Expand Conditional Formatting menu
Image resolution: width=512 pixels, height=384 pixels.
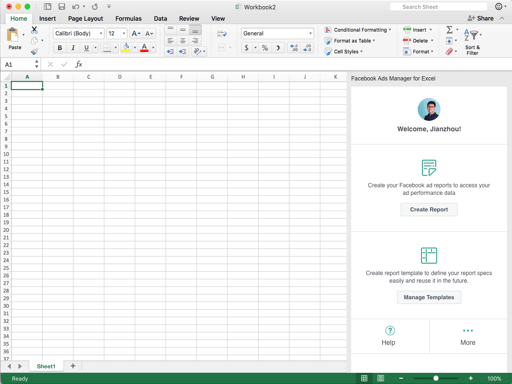[358, 30]
